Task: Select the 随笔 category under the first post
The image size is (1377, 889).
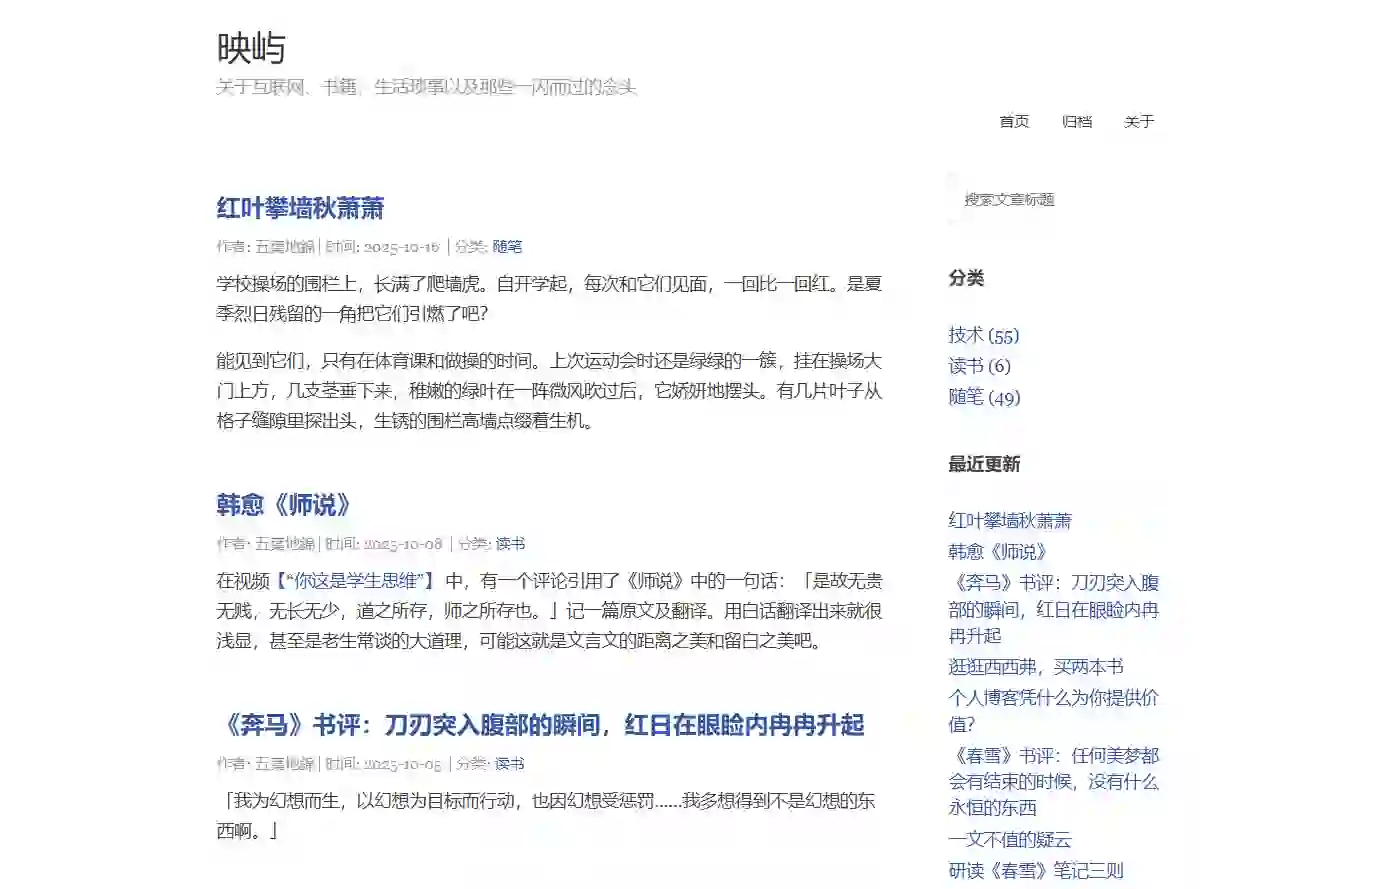Action: point(507,246)
